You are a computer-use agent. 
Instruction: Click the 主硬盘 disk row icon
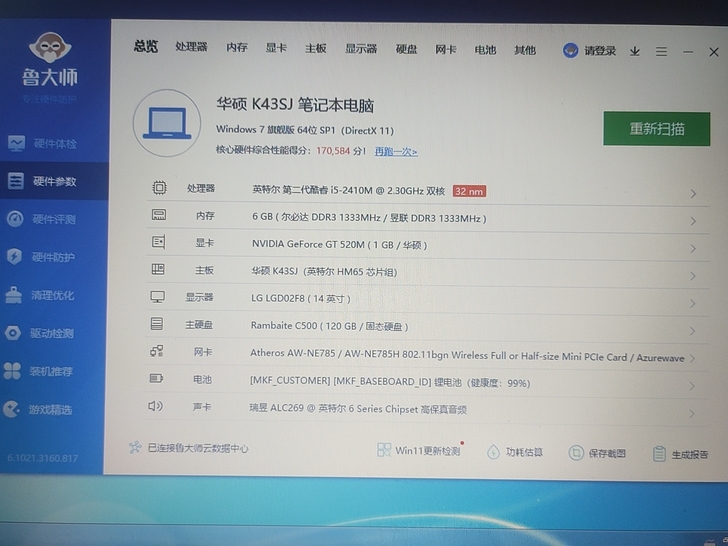(157, 324)
